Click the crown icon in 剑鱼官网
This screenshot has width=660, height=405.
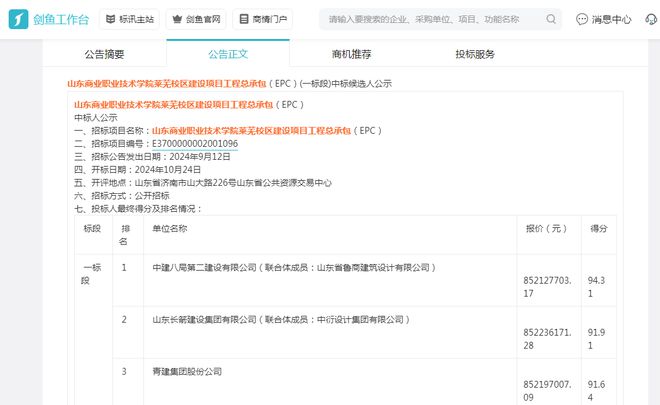coord(177,19)
